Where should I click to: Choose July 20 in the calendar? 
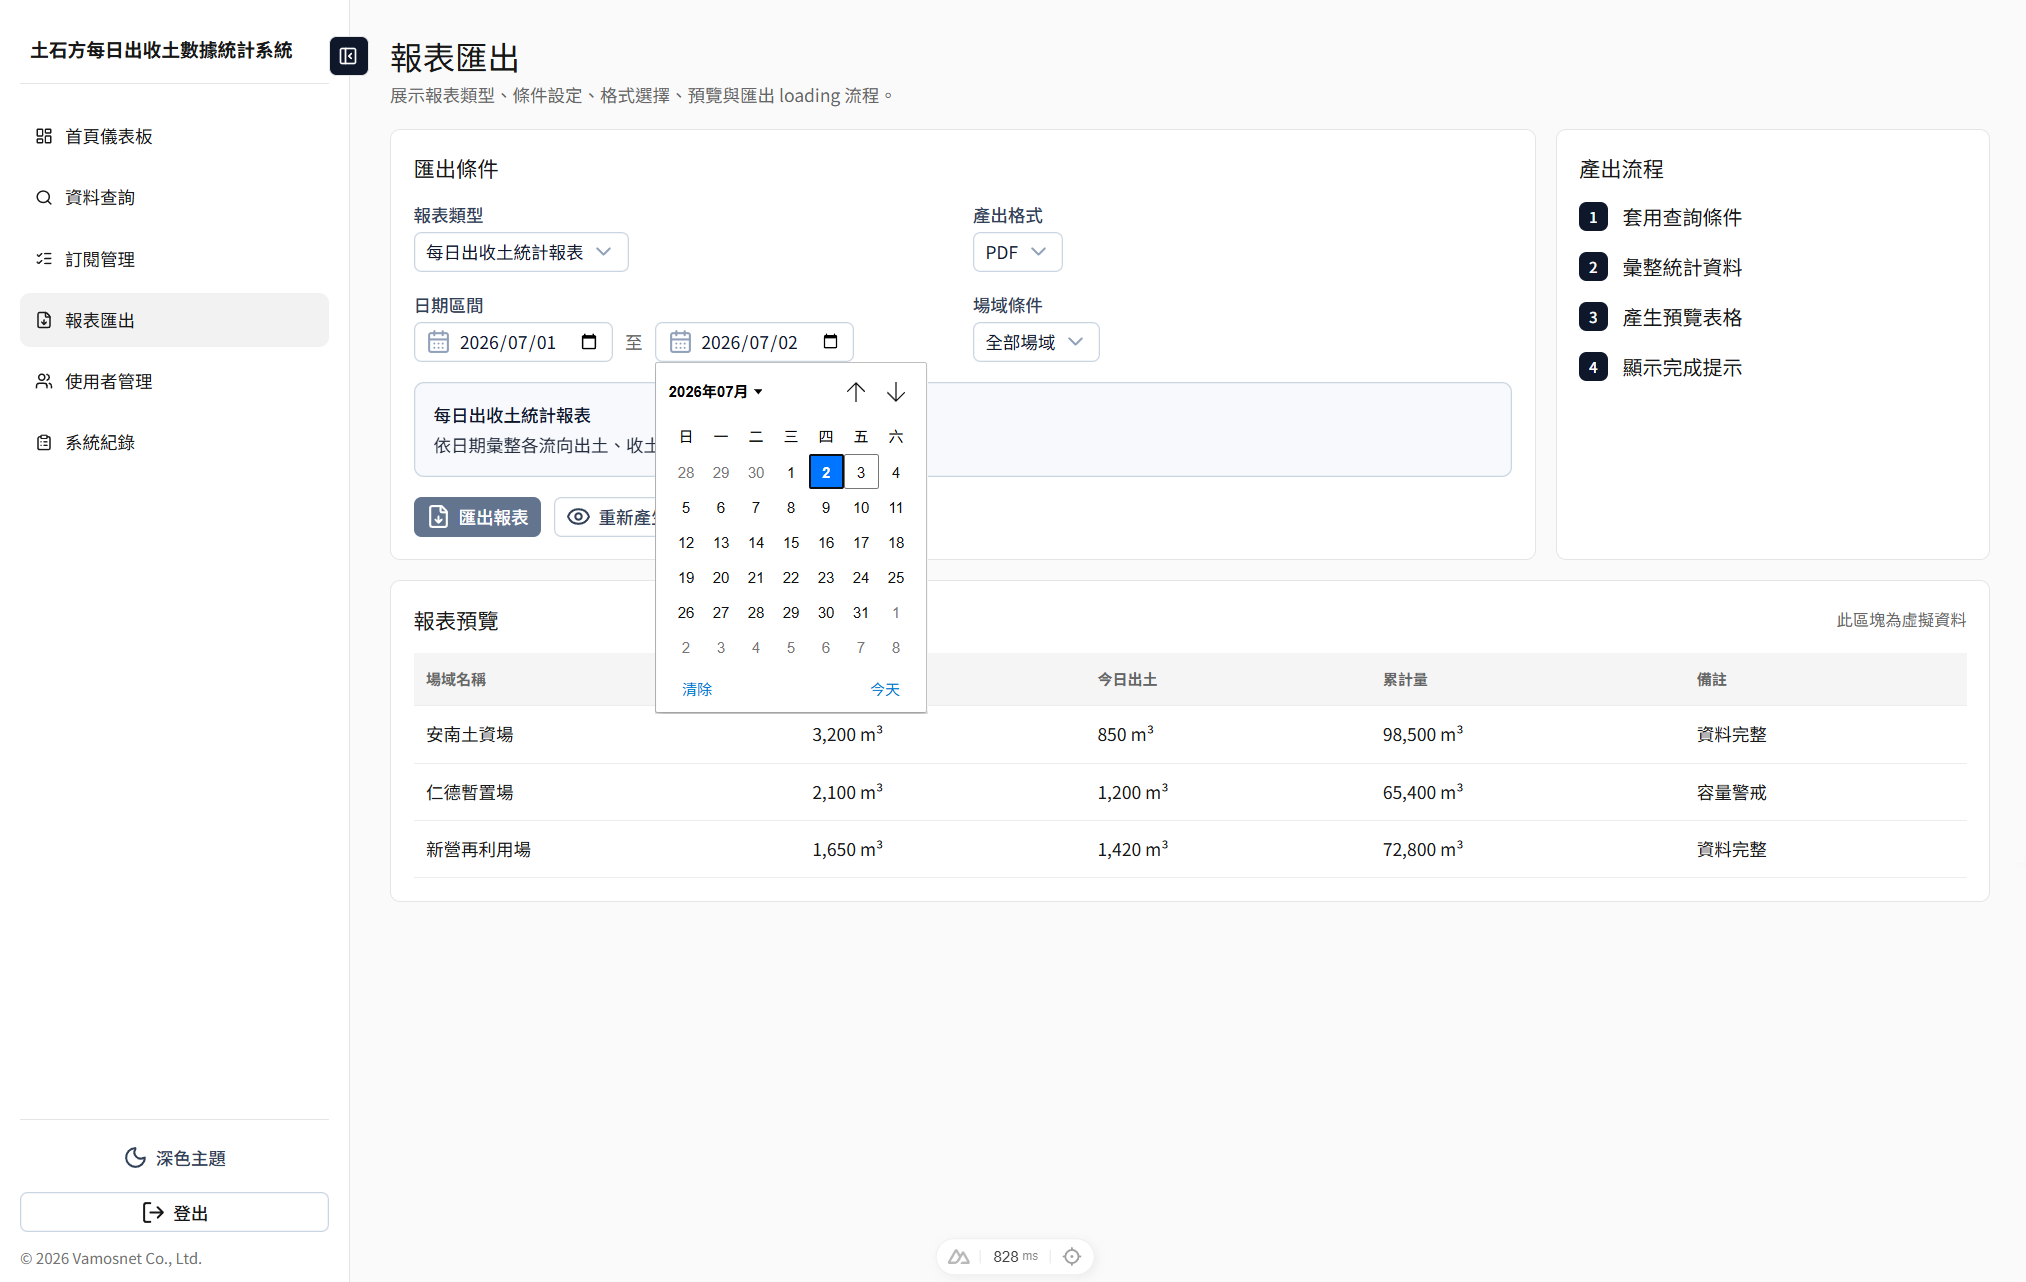(x=721, y=577)
